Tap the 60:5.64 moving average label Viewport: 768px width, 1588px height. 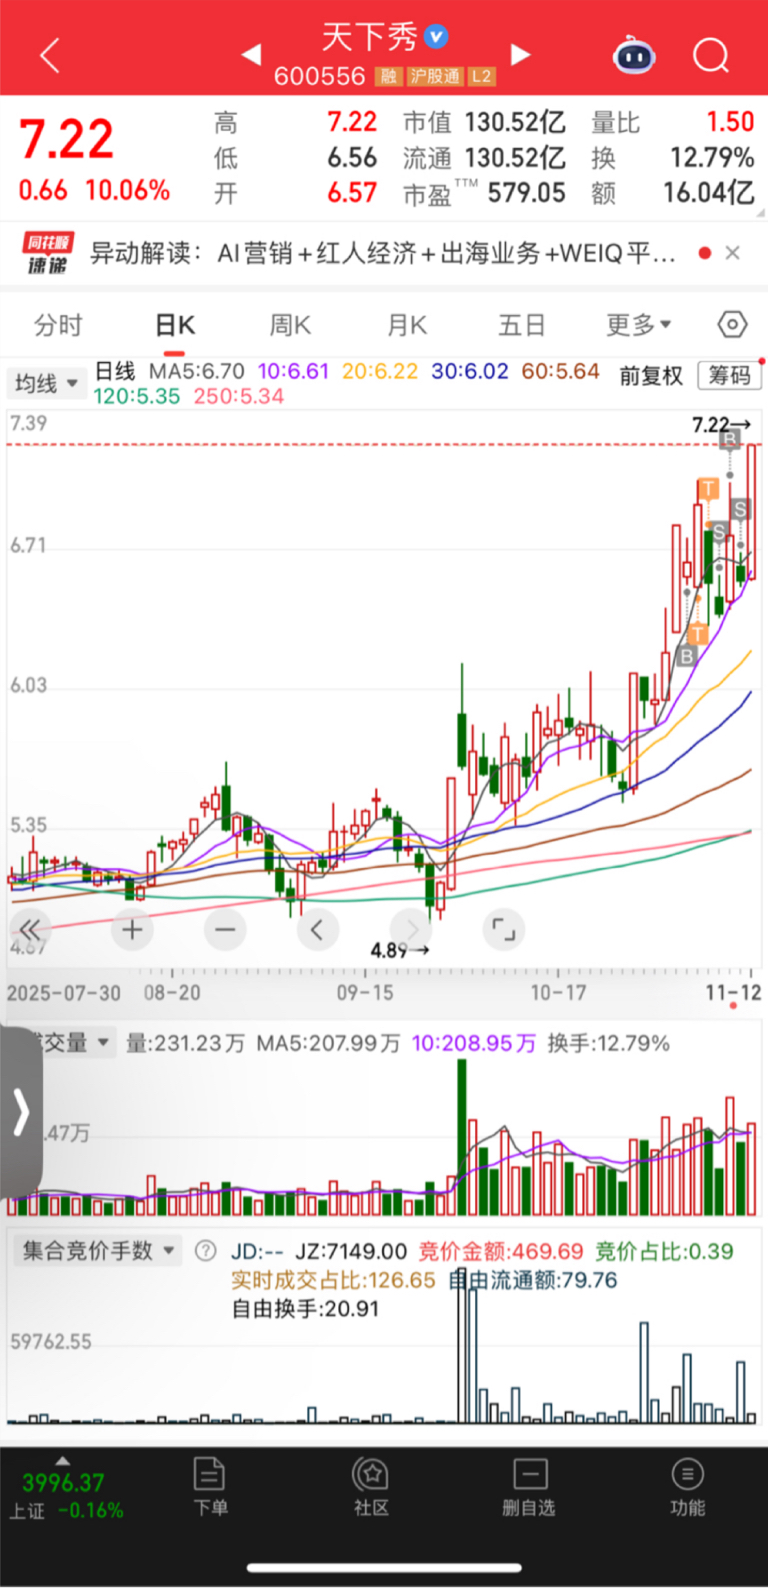(560, 371)
